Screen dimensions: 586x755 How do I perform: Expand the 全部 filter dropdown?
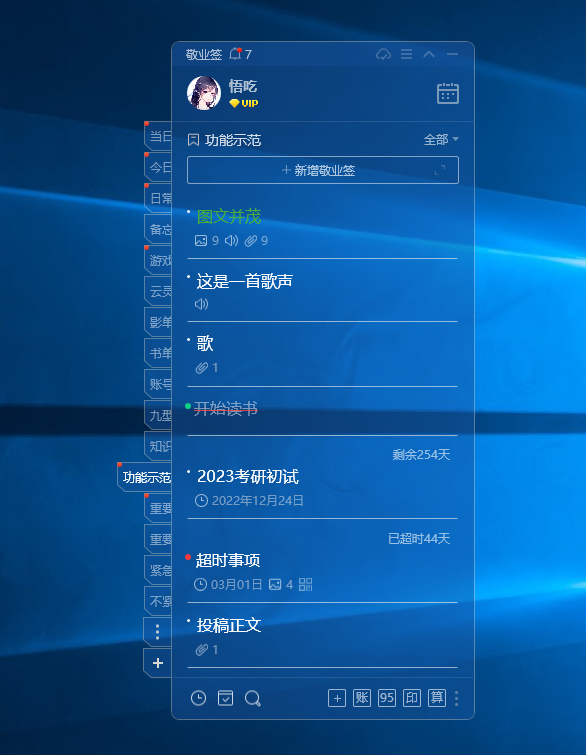[441, 140]
